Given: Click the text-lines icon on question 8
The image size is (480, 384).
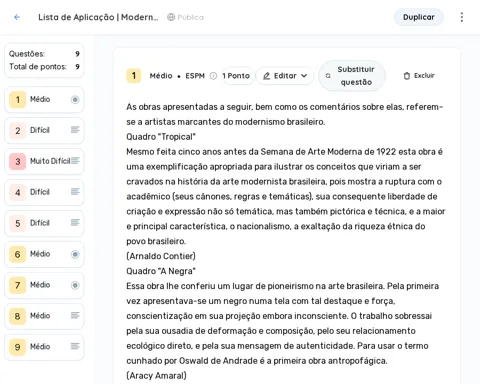Looking at the screenshot, I should click(x=75, y=315).
